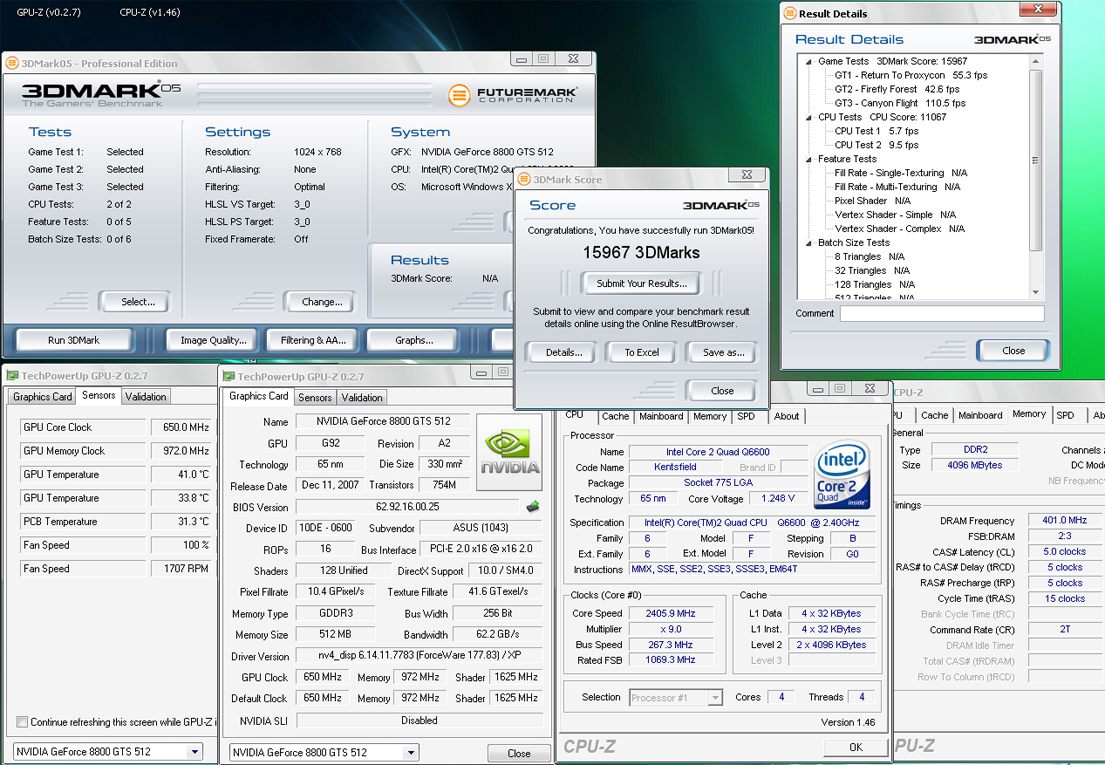The height and width of the screenshot is (765, 1105).
Task: Select GT1 - Return To Proxycon result row
Action: [910, 75]
